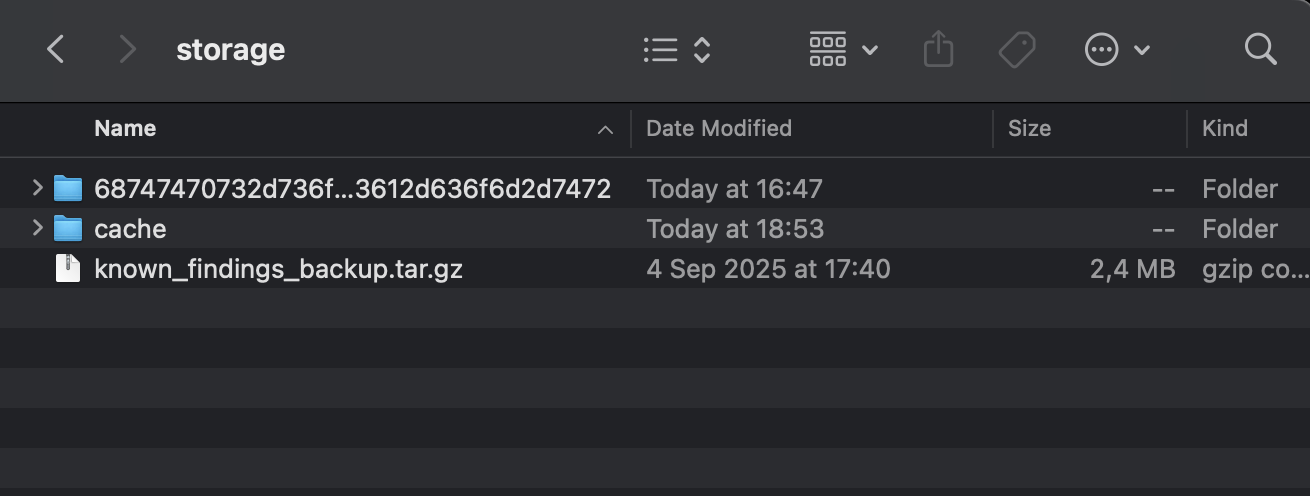Click the storage window title
This screenshot has width=1310, height=496.
pyautogui.click(x=230, y=49)
